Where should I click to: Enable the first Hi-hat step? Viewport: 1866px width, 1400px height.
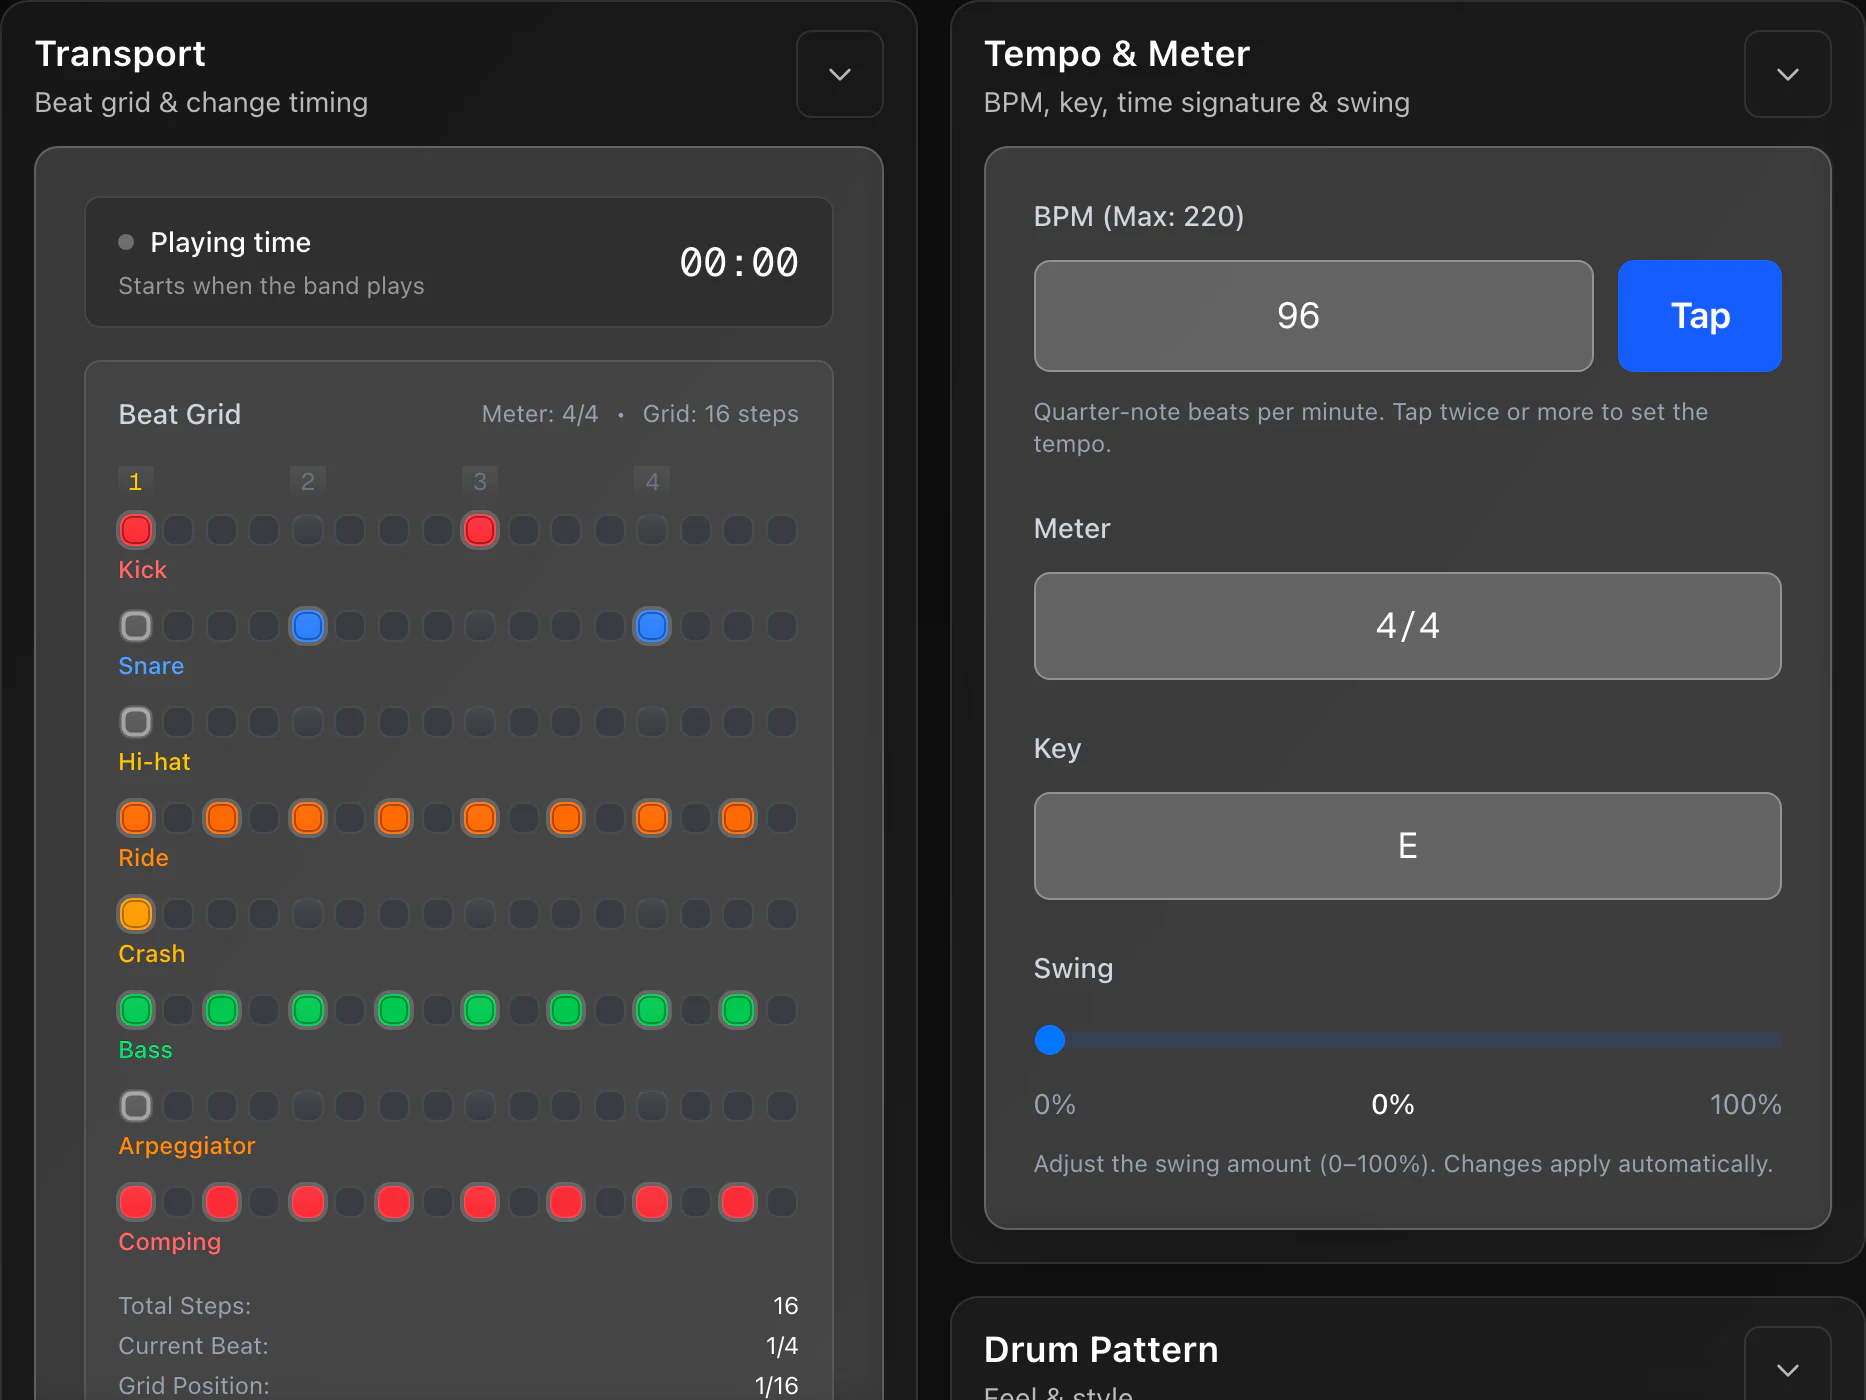coord(136,722)
